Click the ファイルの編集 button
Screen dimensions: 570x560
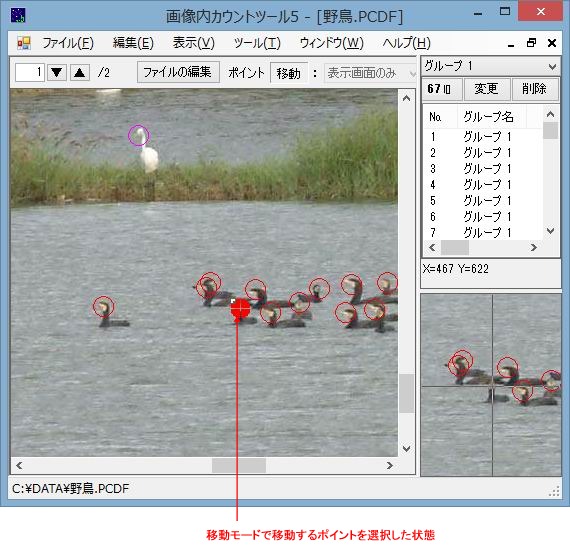tap(178, 72)
